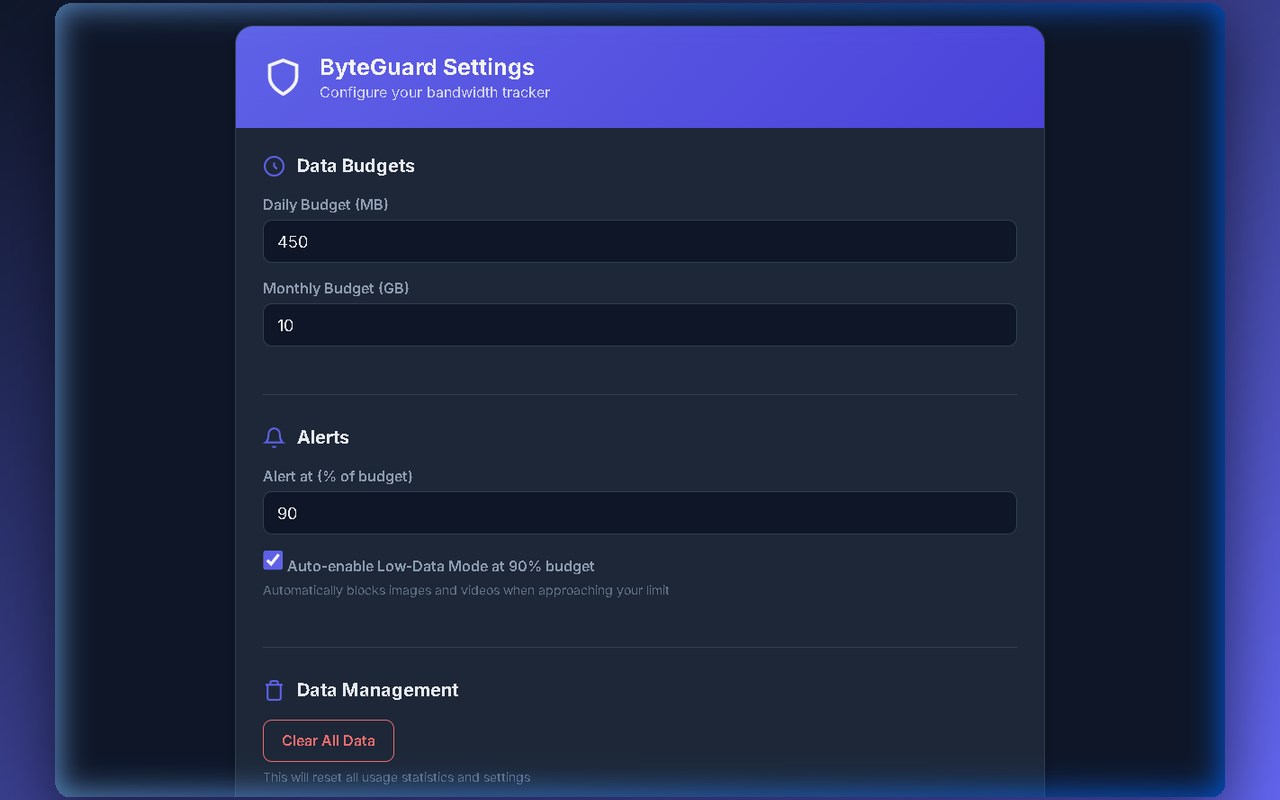Click the Data Budgets section heading
This screenshot has height=800, width=1280.
pos(356,166)
